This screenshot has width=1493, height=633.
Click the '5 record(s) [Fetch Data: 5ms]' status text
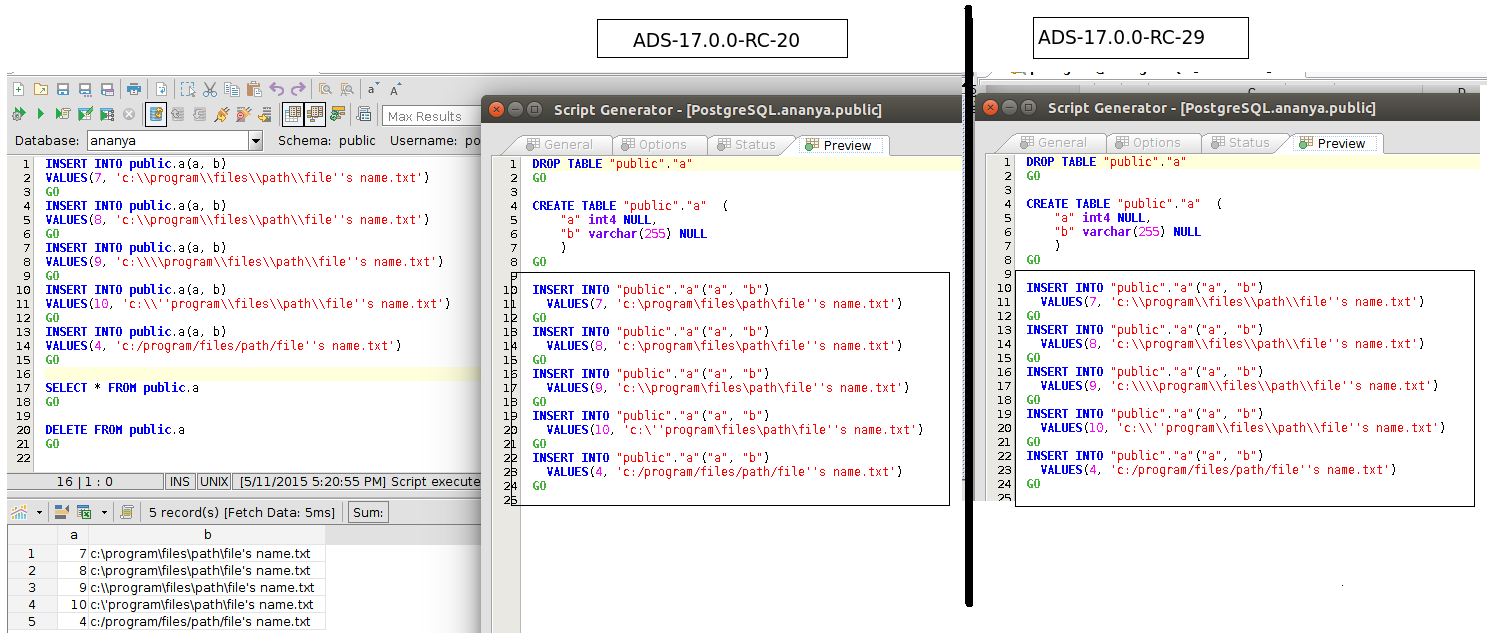coord(241,512)
